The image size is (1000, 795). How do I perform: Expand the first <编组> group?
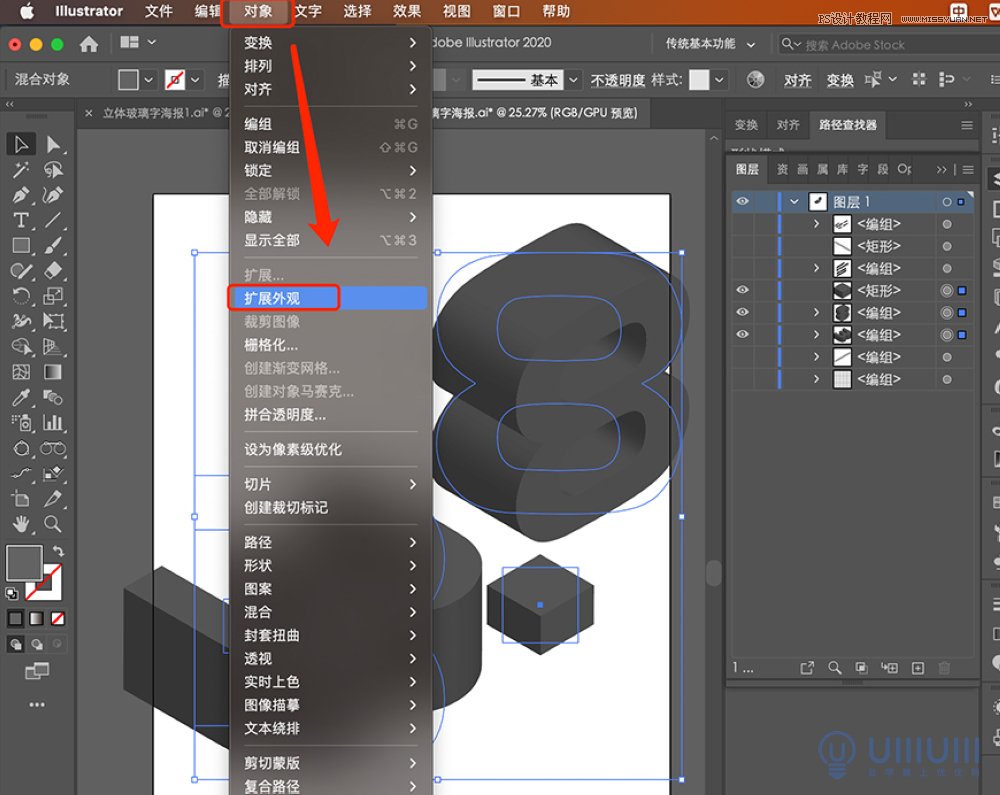pyautogui.click(x=817, y=224)
